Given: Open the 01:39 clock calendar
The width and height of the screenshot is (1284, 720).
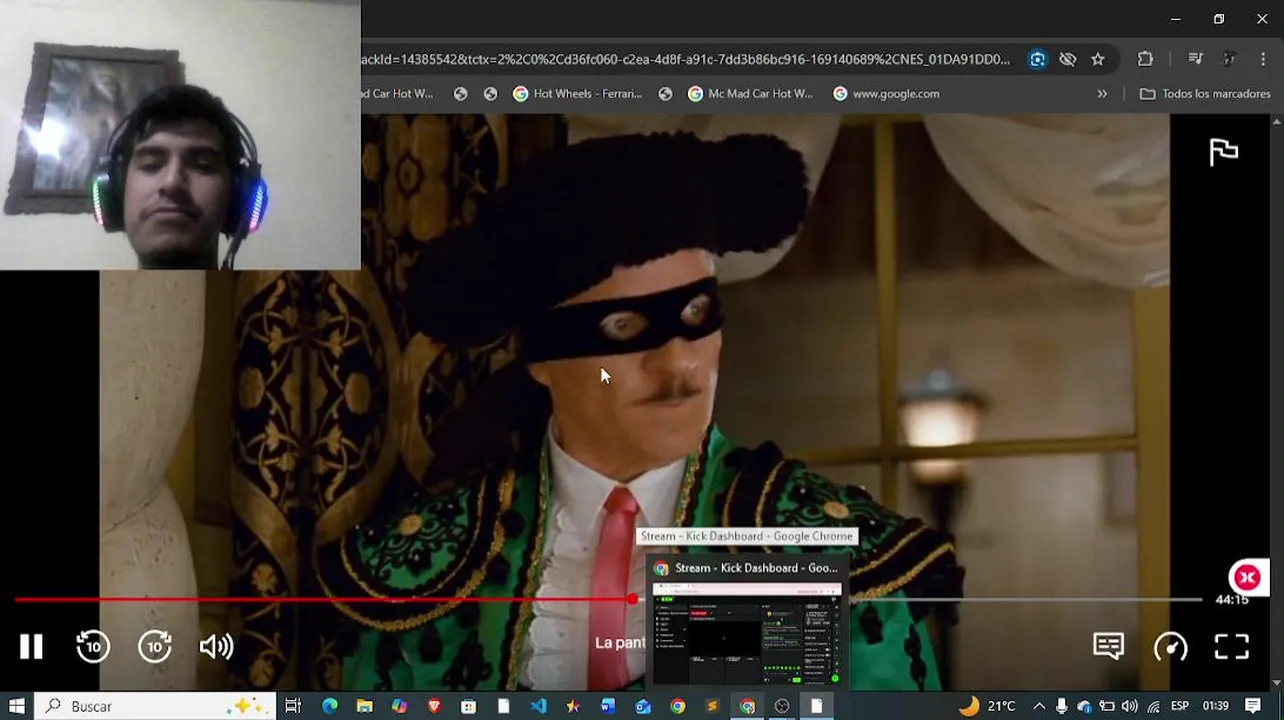Looking at the screenshot, I should click(x=1215, y=706).
